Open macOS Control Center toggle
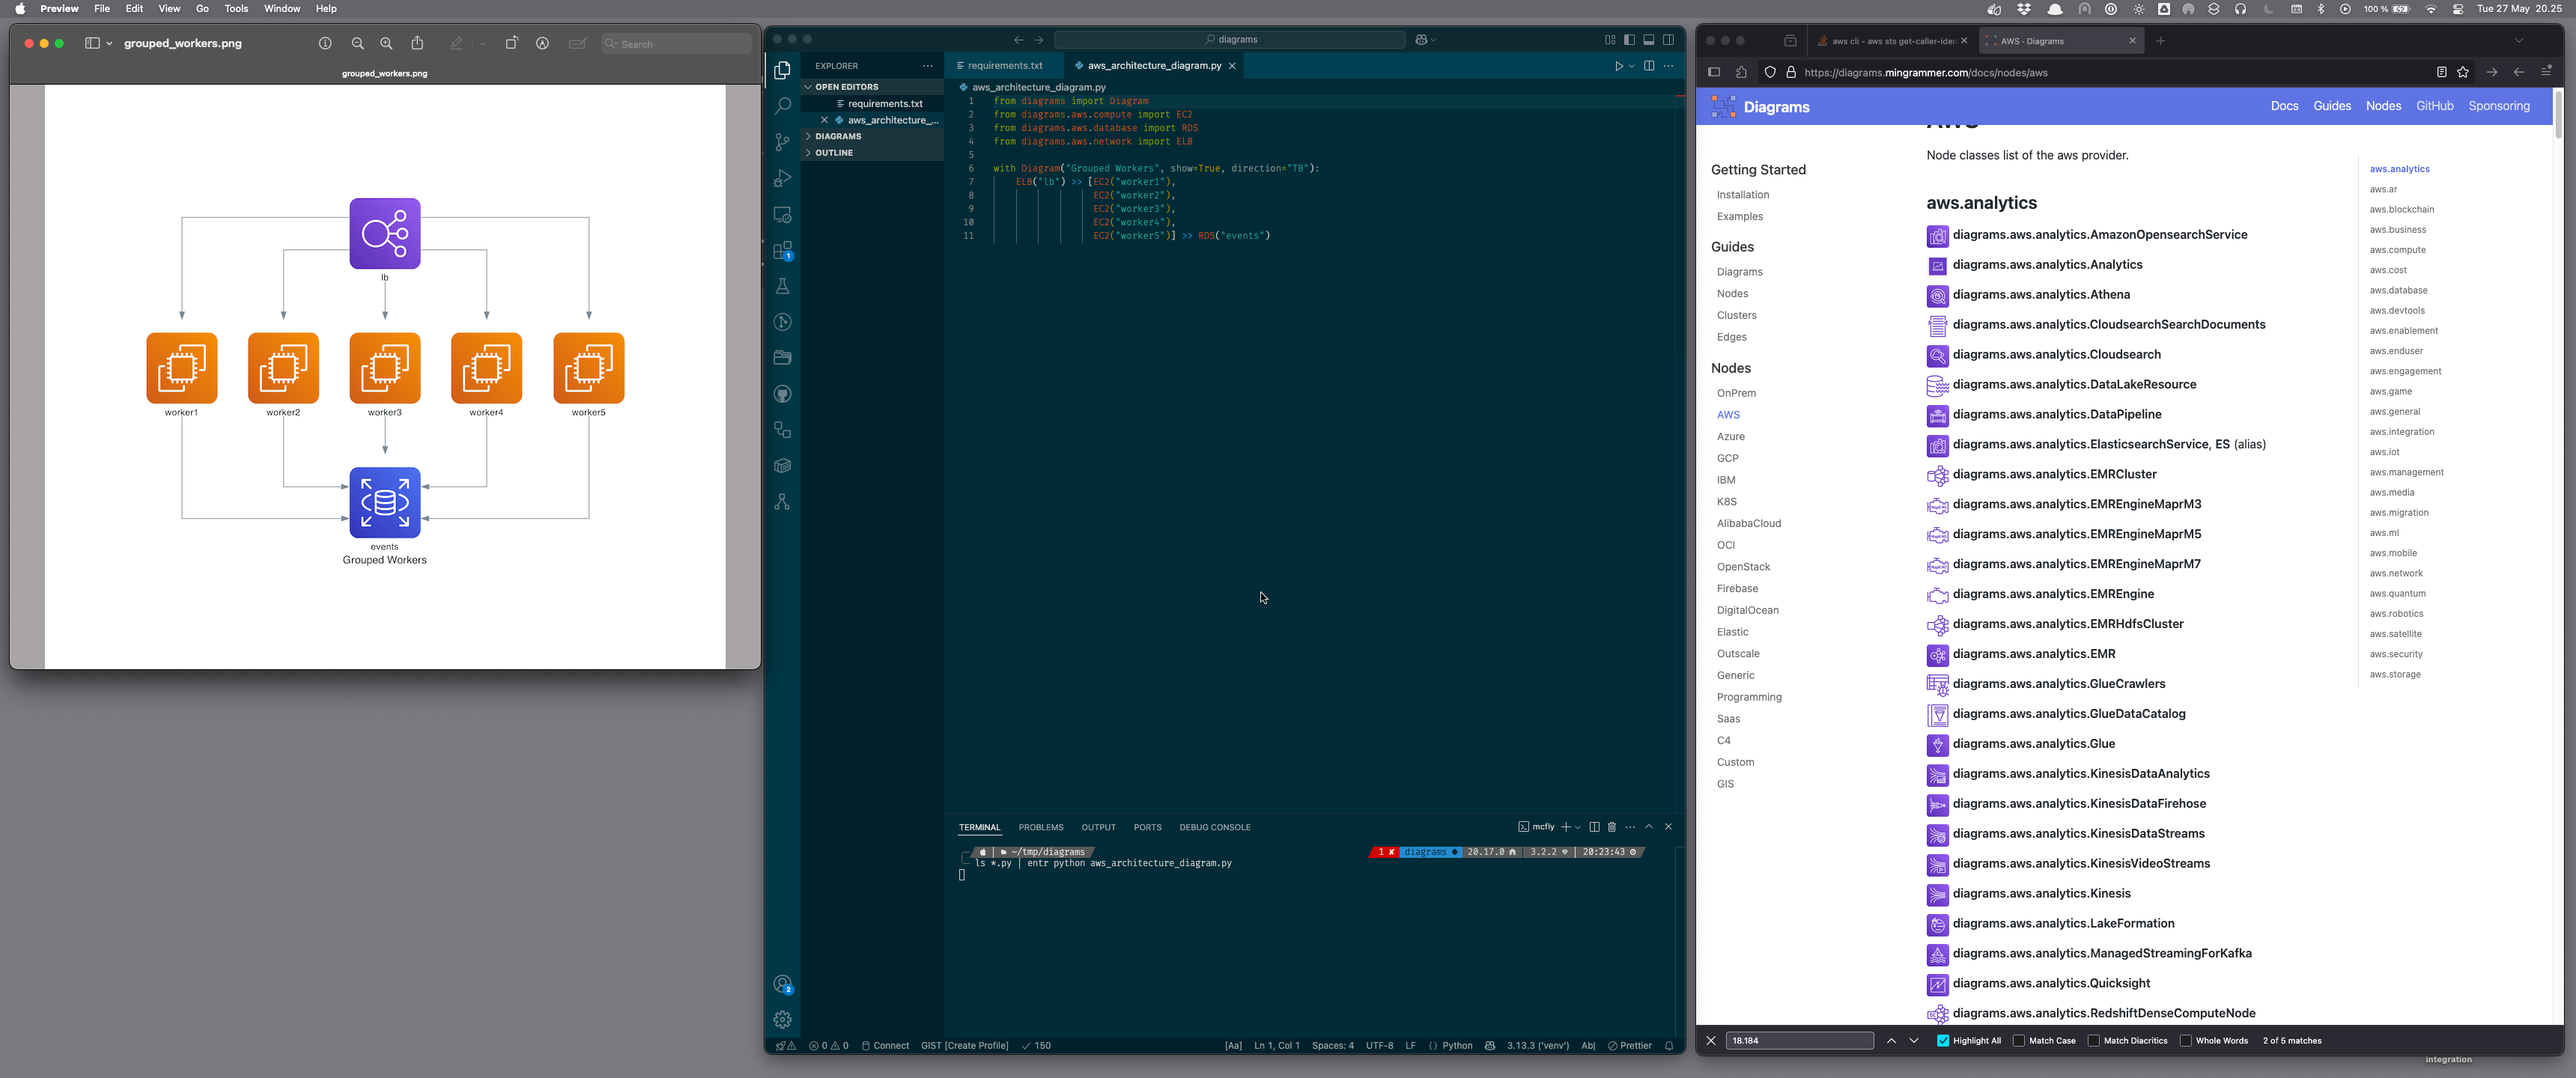 click(2457, 9)
